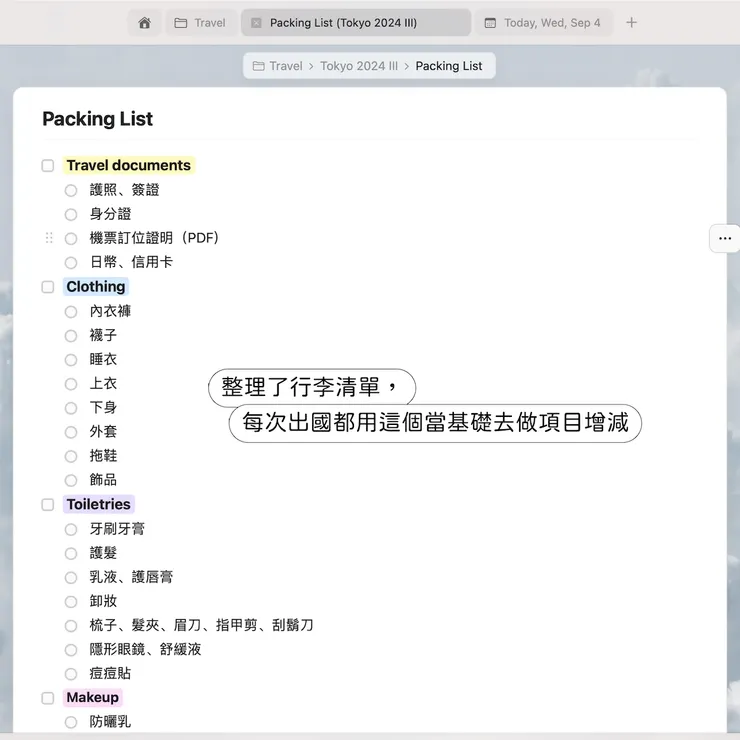Image resolution: width=740 pixels, height=740 pixels.
Task: Click the Clothing heading text
Action: click(x=96, y=286)
